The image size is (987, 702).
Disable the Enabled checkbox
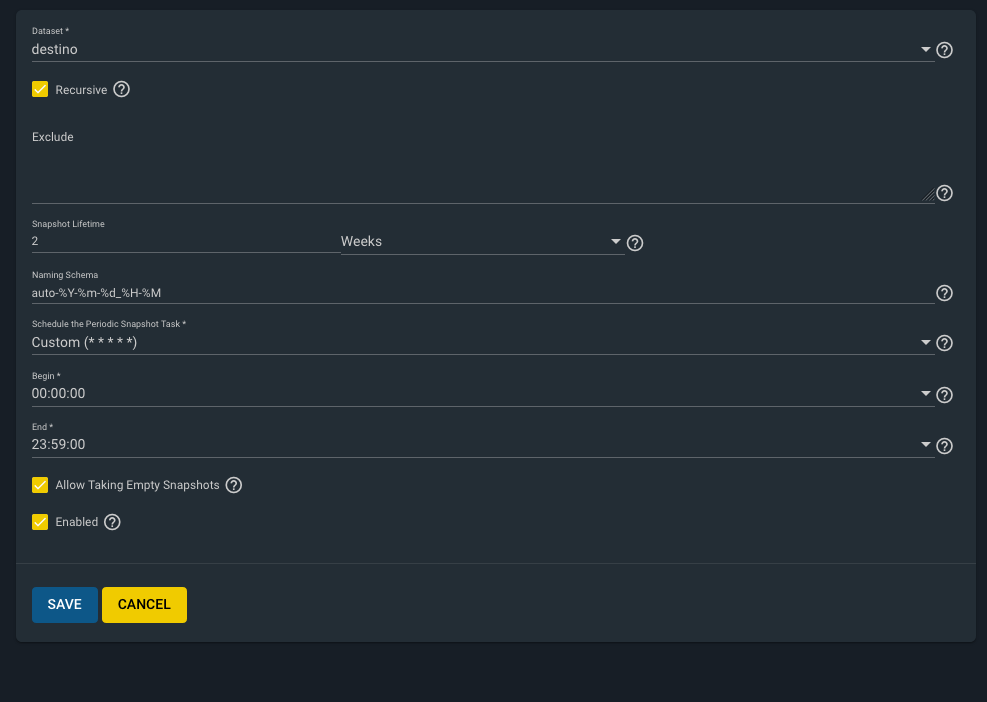(x=40, y=522)
